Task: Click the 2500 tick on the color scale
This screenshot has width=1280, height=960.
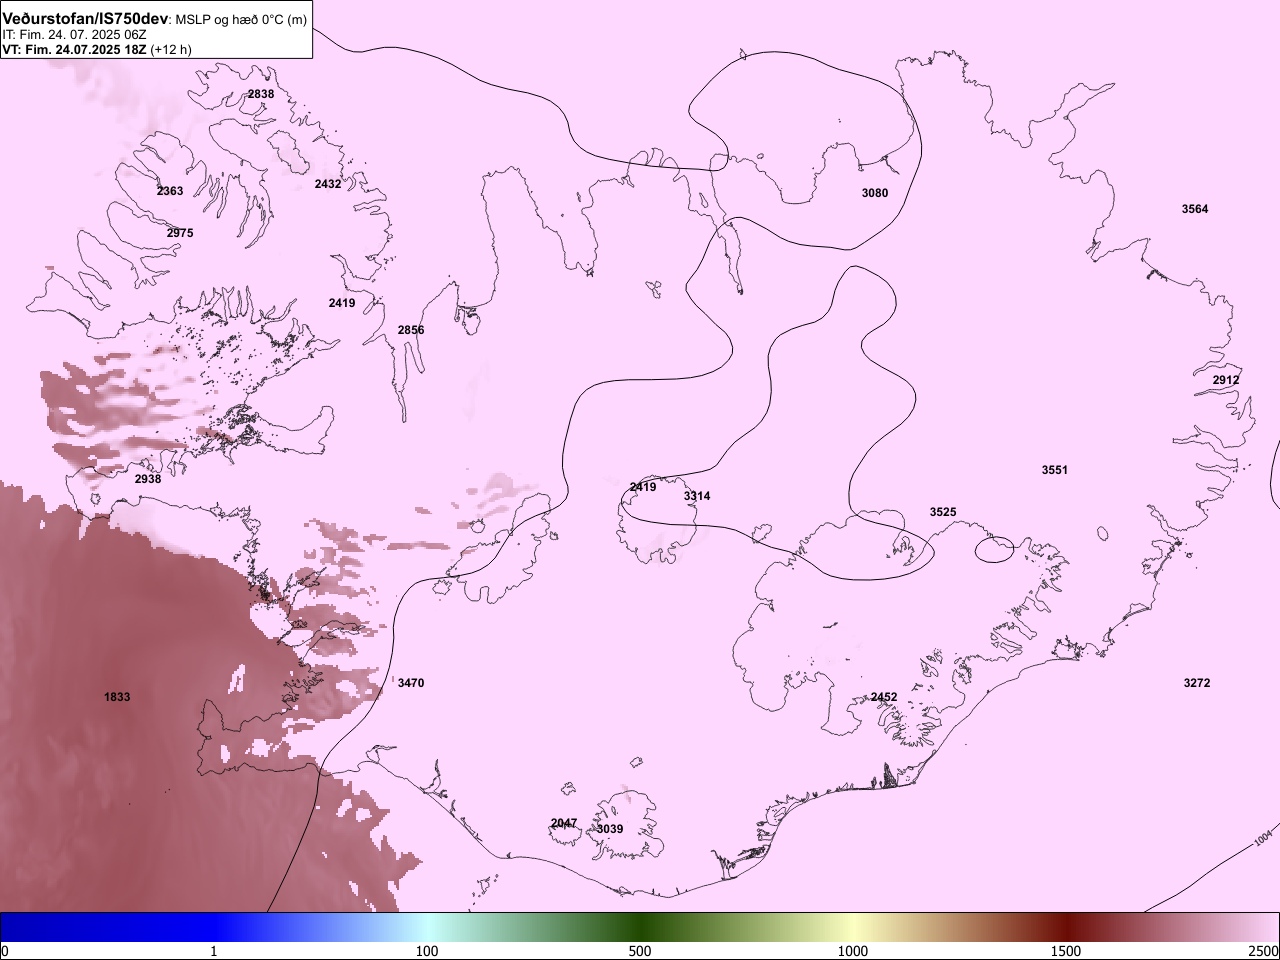Action: pos(1263,951)
